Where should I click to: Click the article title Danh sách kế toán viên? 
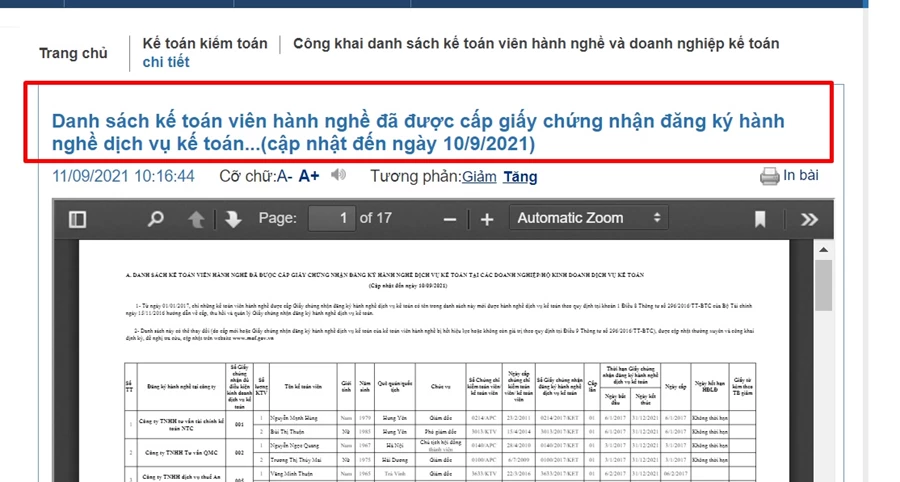(418, 132)
